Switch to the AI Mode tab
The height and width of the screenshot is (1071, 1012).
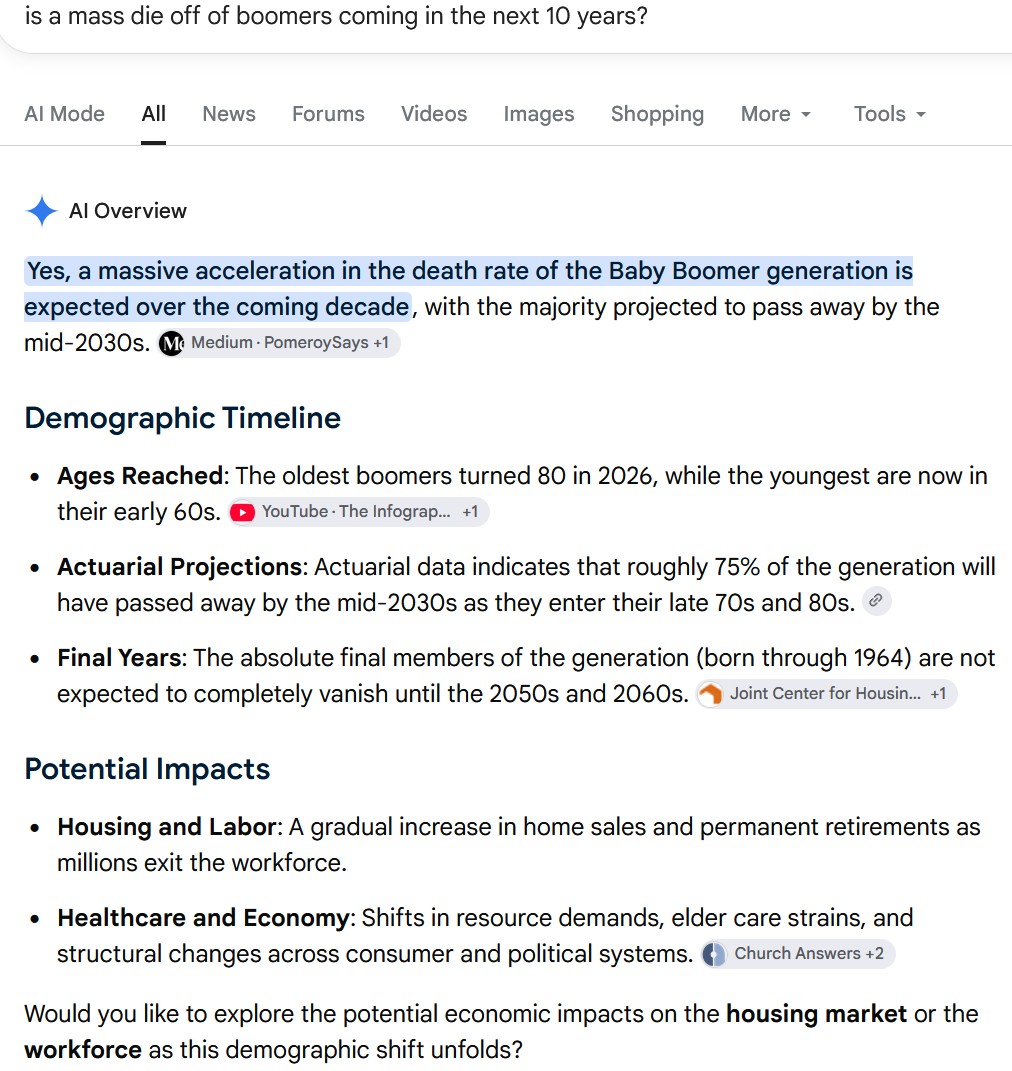(x=65, y=114)
